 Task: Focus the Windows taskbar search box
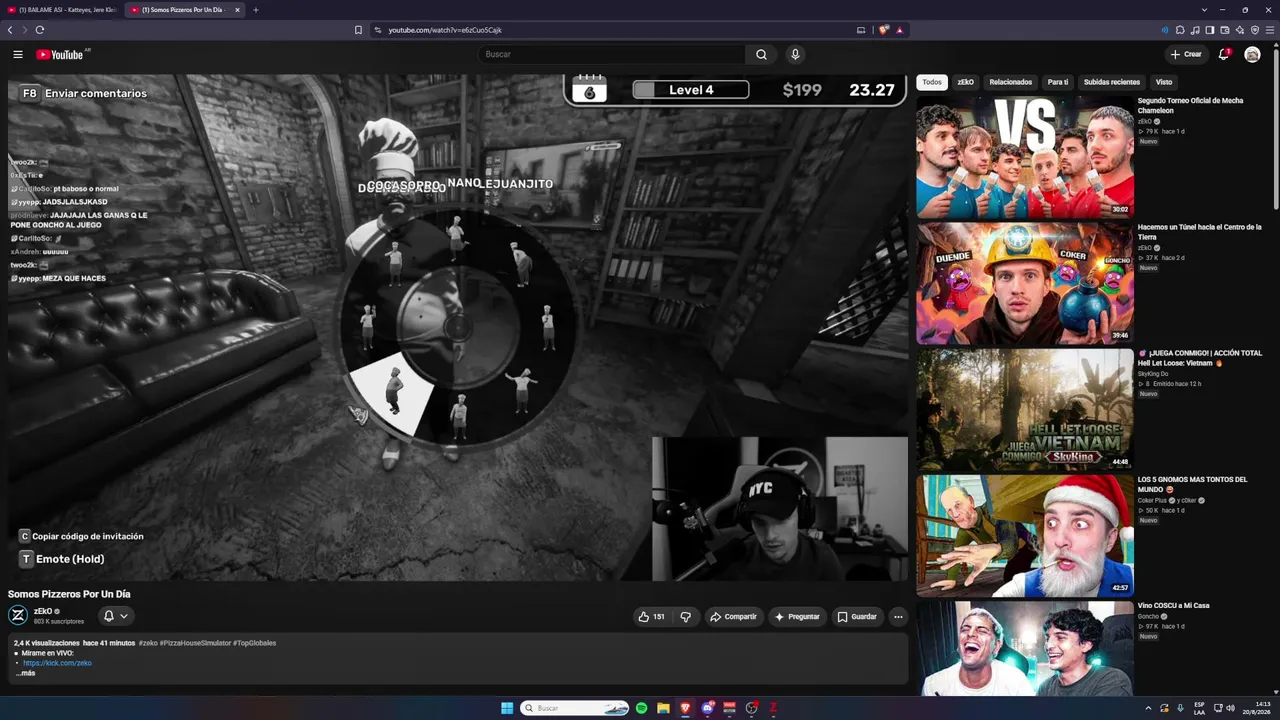[x=575, y=708]
